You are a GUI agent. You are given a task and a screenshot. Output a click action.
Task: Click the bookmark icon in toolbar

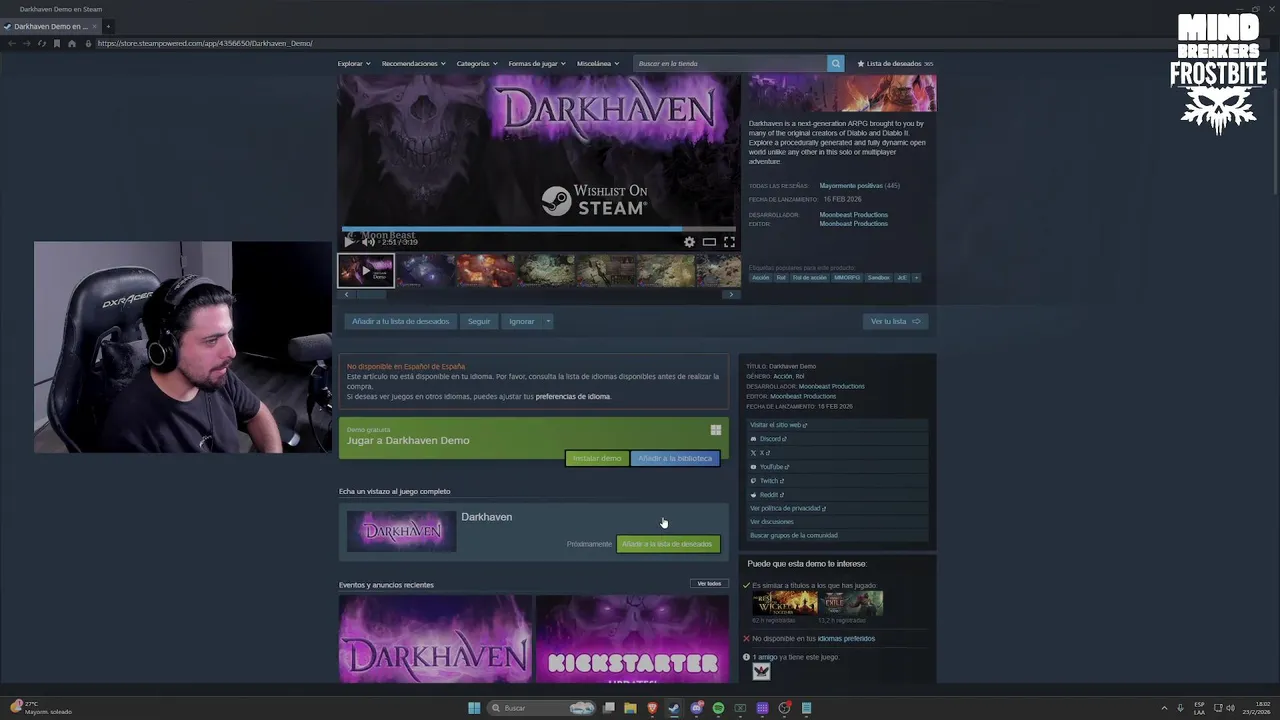coord(57,43)
